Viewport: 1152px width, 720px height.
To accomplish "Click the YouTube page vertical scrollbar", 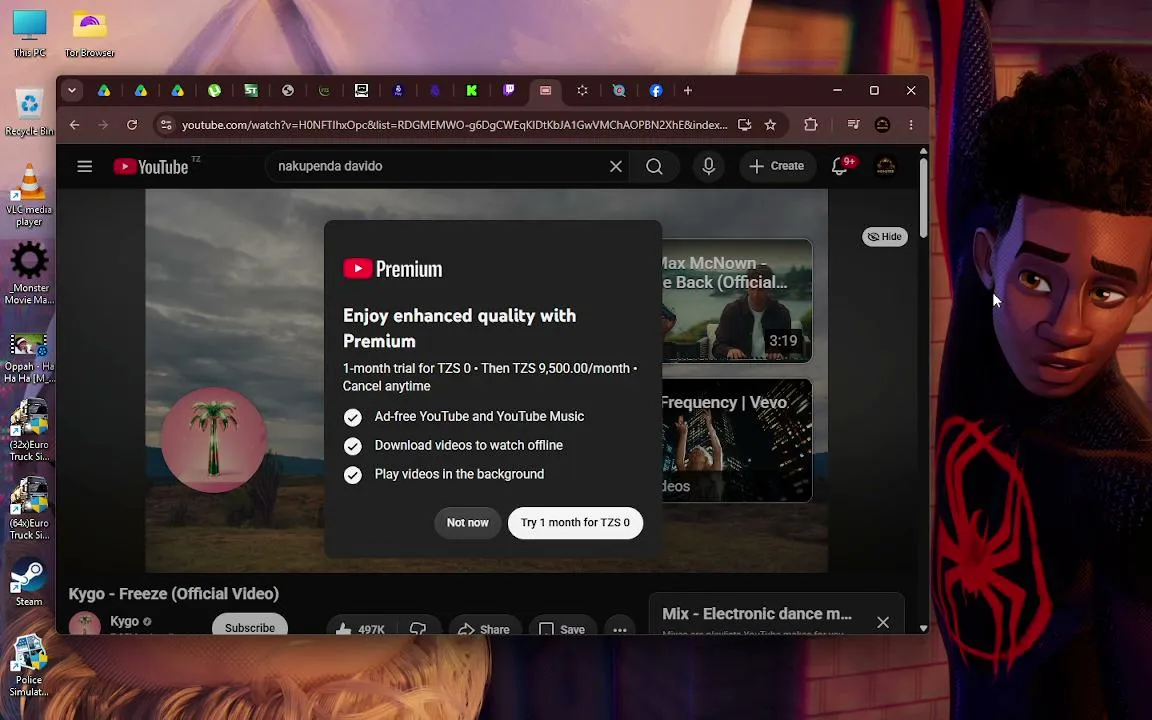I will pos(924,198).
